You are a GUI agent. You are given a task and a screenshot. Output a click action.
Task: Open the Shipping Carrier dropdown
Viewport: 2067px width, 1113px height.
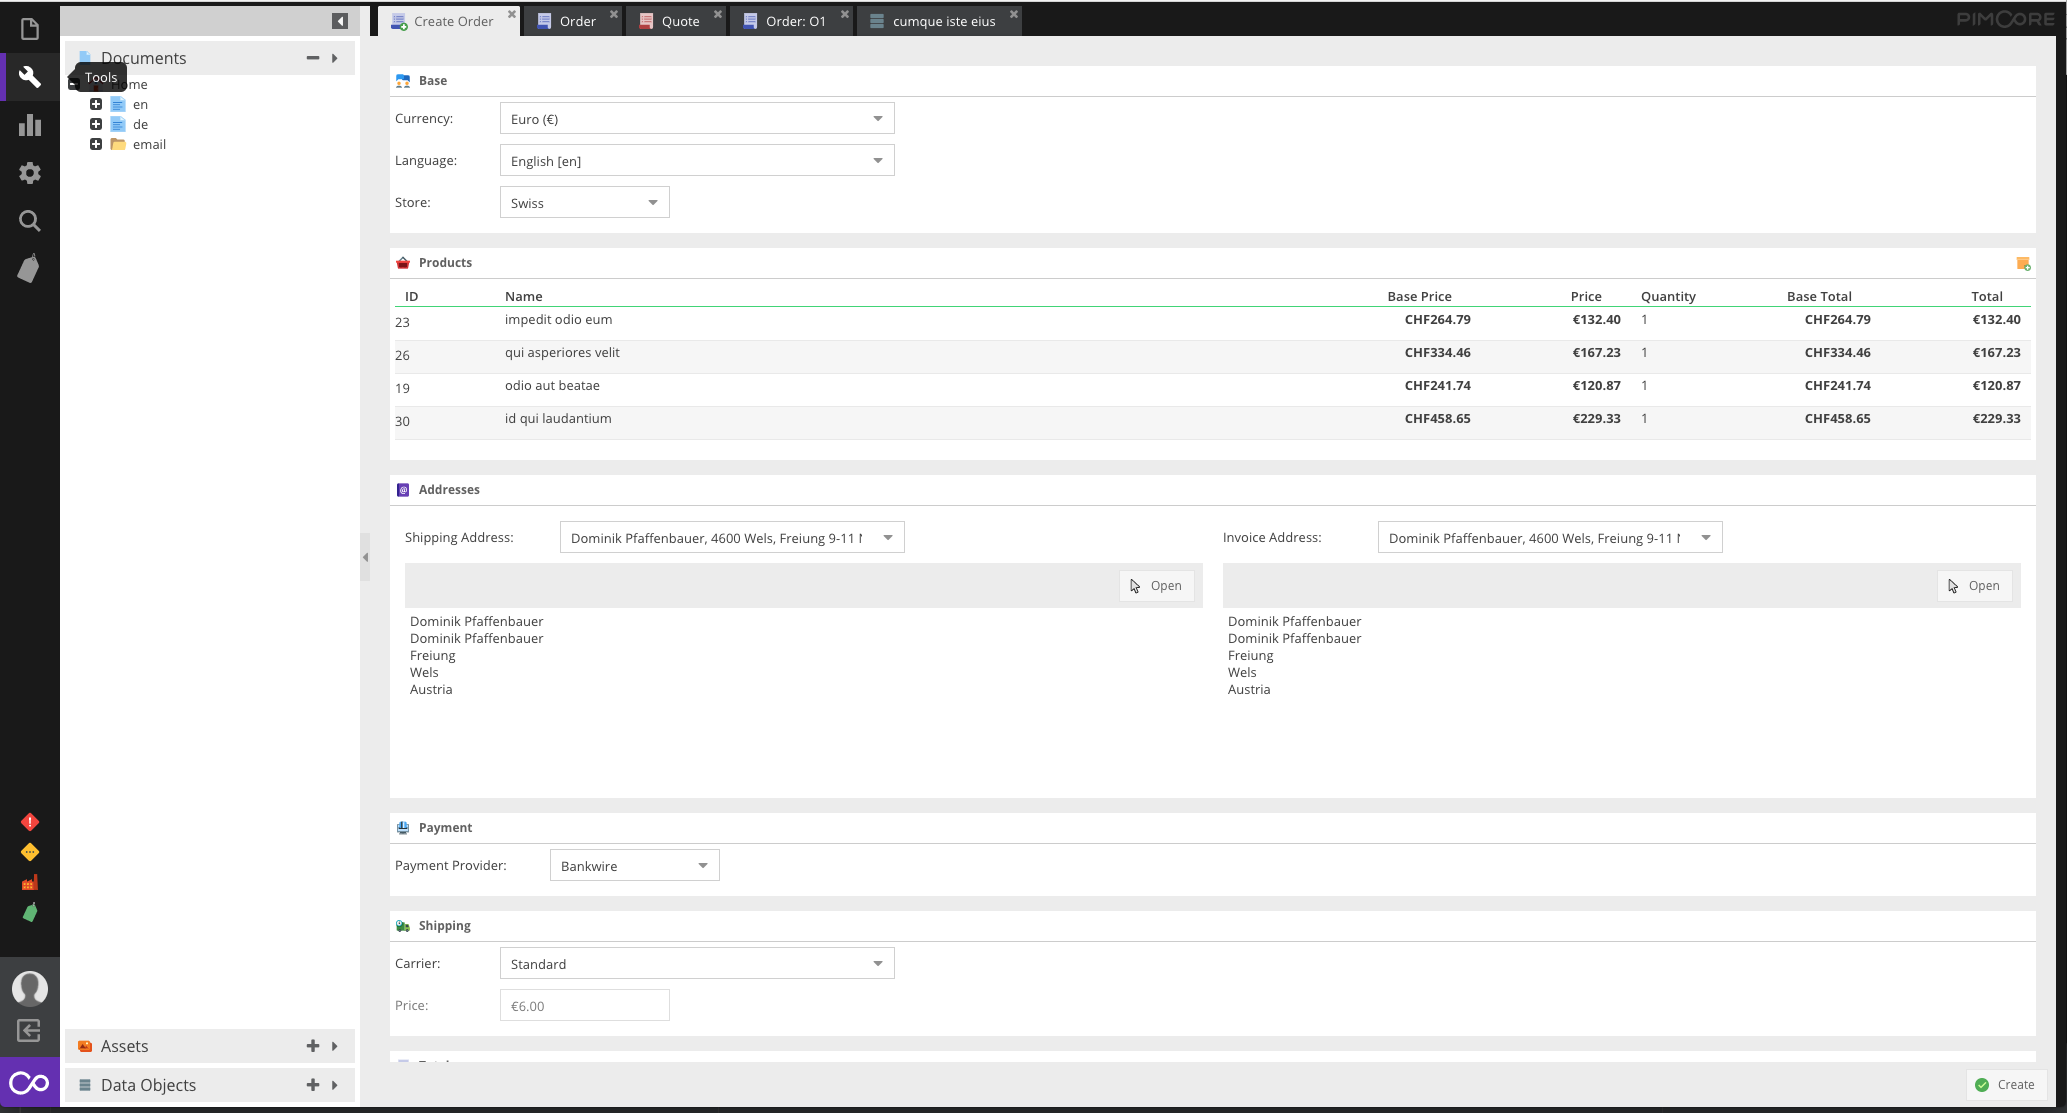(x=877, y=964)
